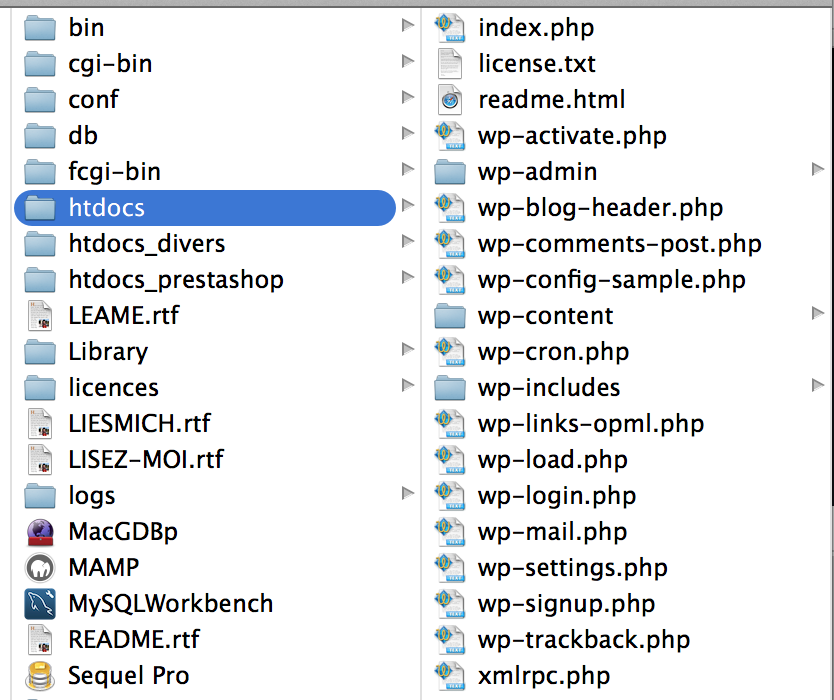
Task: Click the readme.html Safari document icon
Action: (450, 100)
